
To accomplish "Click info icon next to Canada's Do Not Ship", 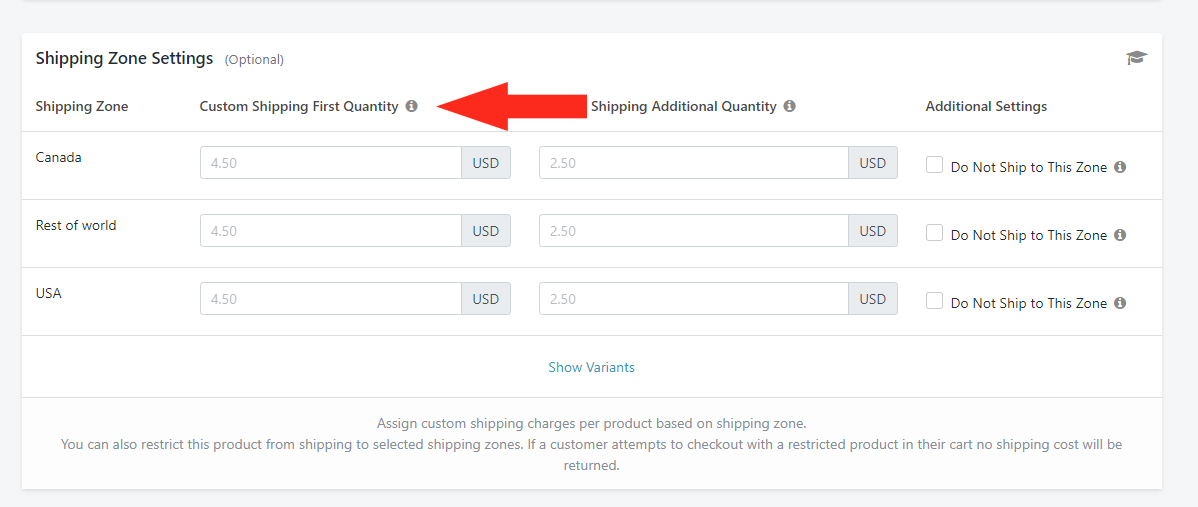I will [x=1120, y=166].
